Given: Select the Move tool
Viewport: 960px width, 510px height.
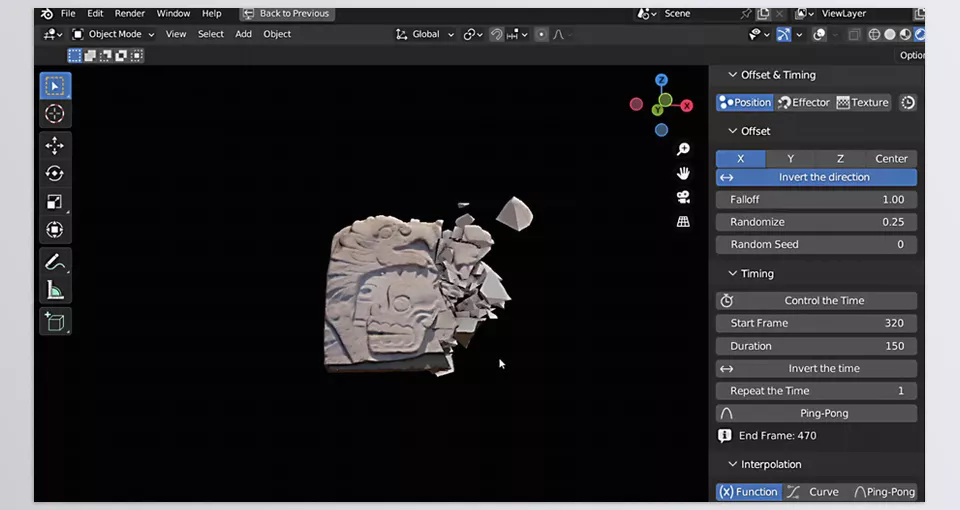Looking at the screenshot, I should 55,146.
